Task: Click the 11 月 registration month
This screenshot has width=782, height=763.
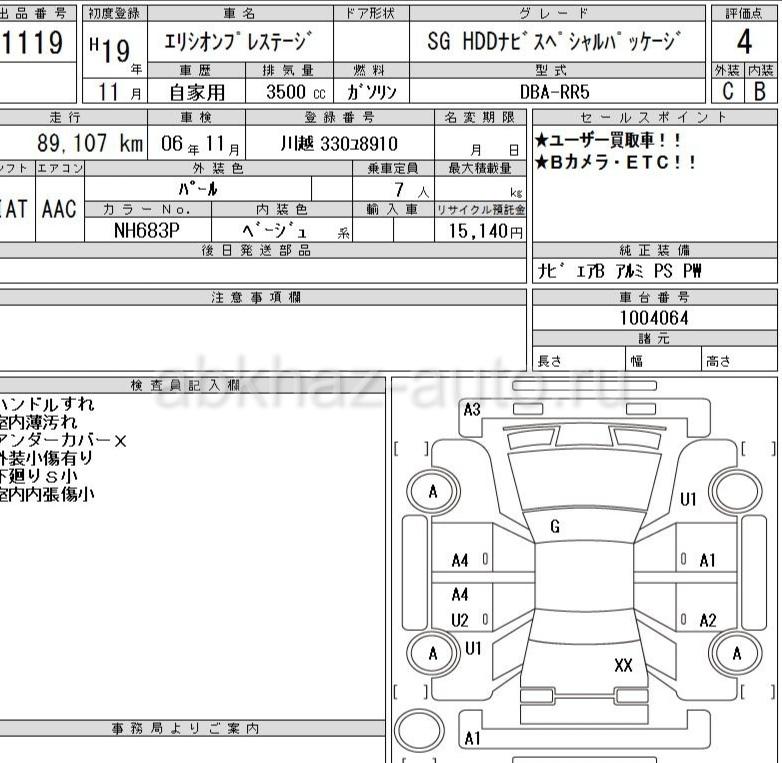Action: [x=120, y=92]
